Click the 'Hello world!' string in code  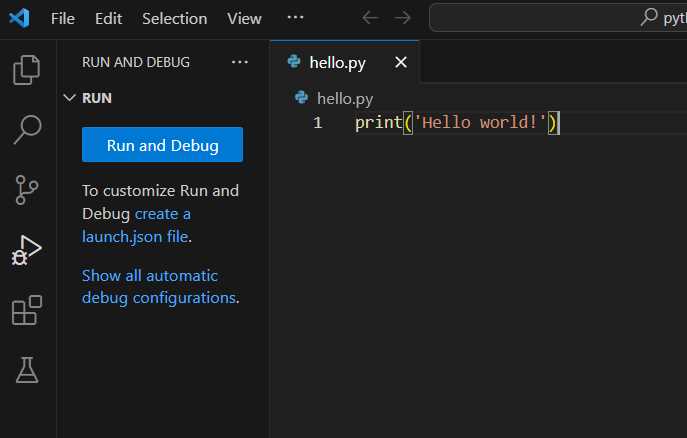click(481, 122)
